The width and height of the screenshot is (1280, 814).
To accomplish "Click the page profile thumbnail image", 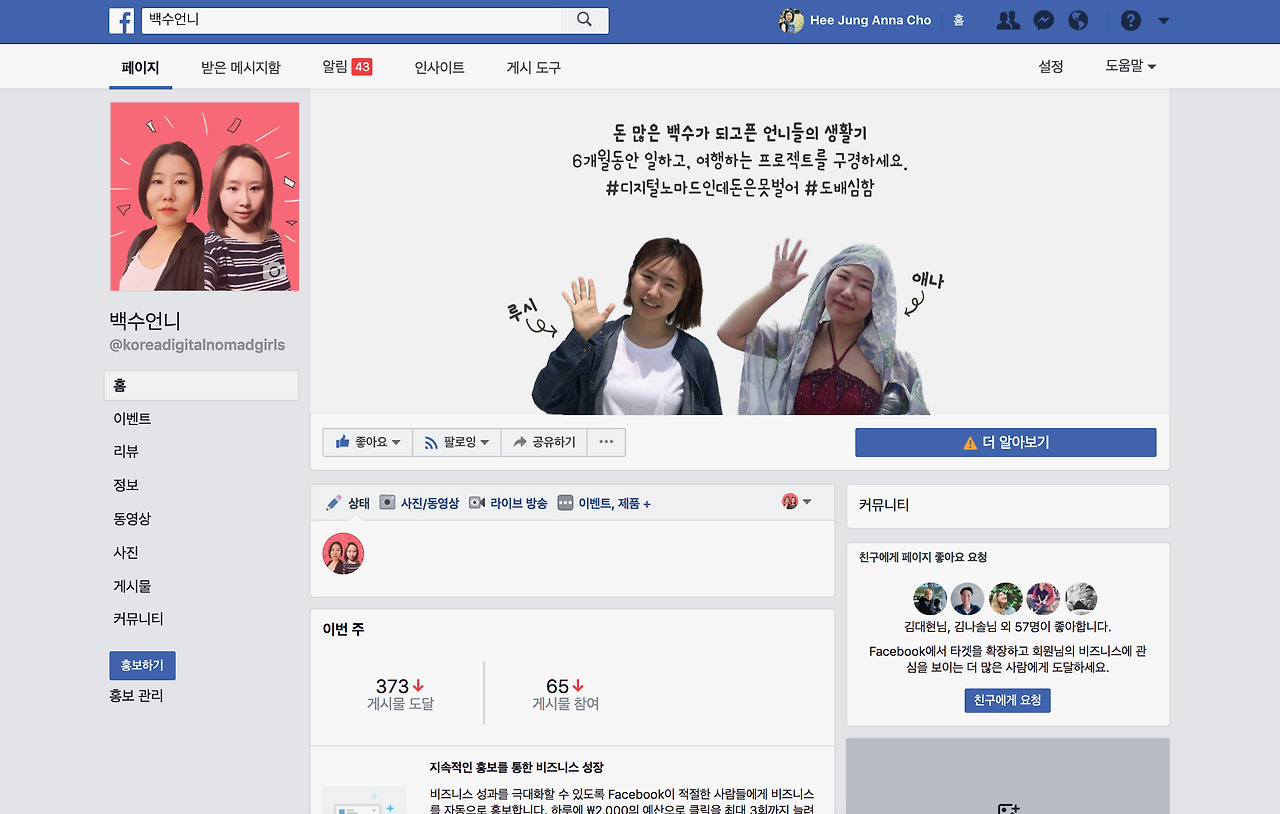I will (x=204, y=196).
